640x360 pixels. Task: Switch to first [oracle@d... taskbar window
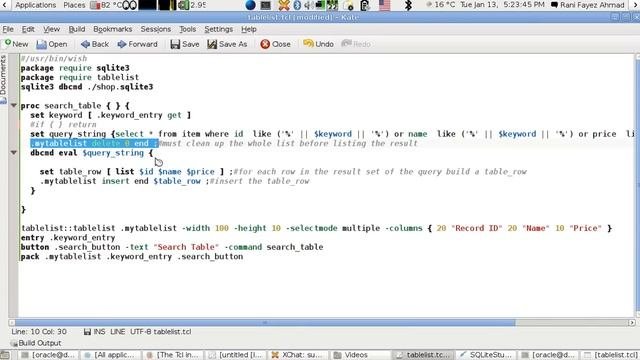pyautogui.click(x=48, y=355)
